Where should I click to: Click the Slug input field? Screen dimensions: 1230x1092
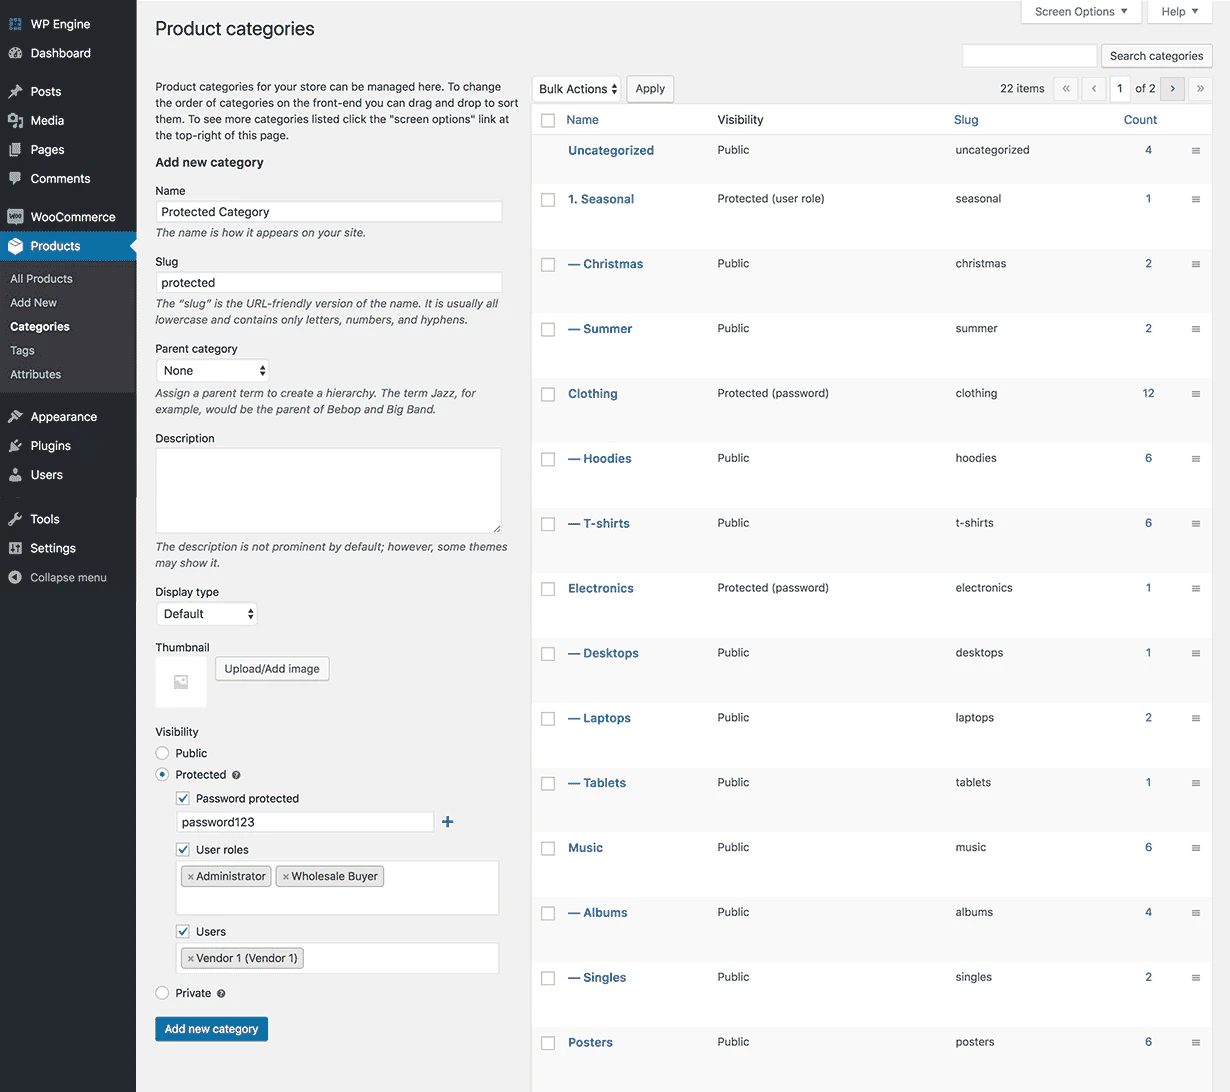(329, 283)
